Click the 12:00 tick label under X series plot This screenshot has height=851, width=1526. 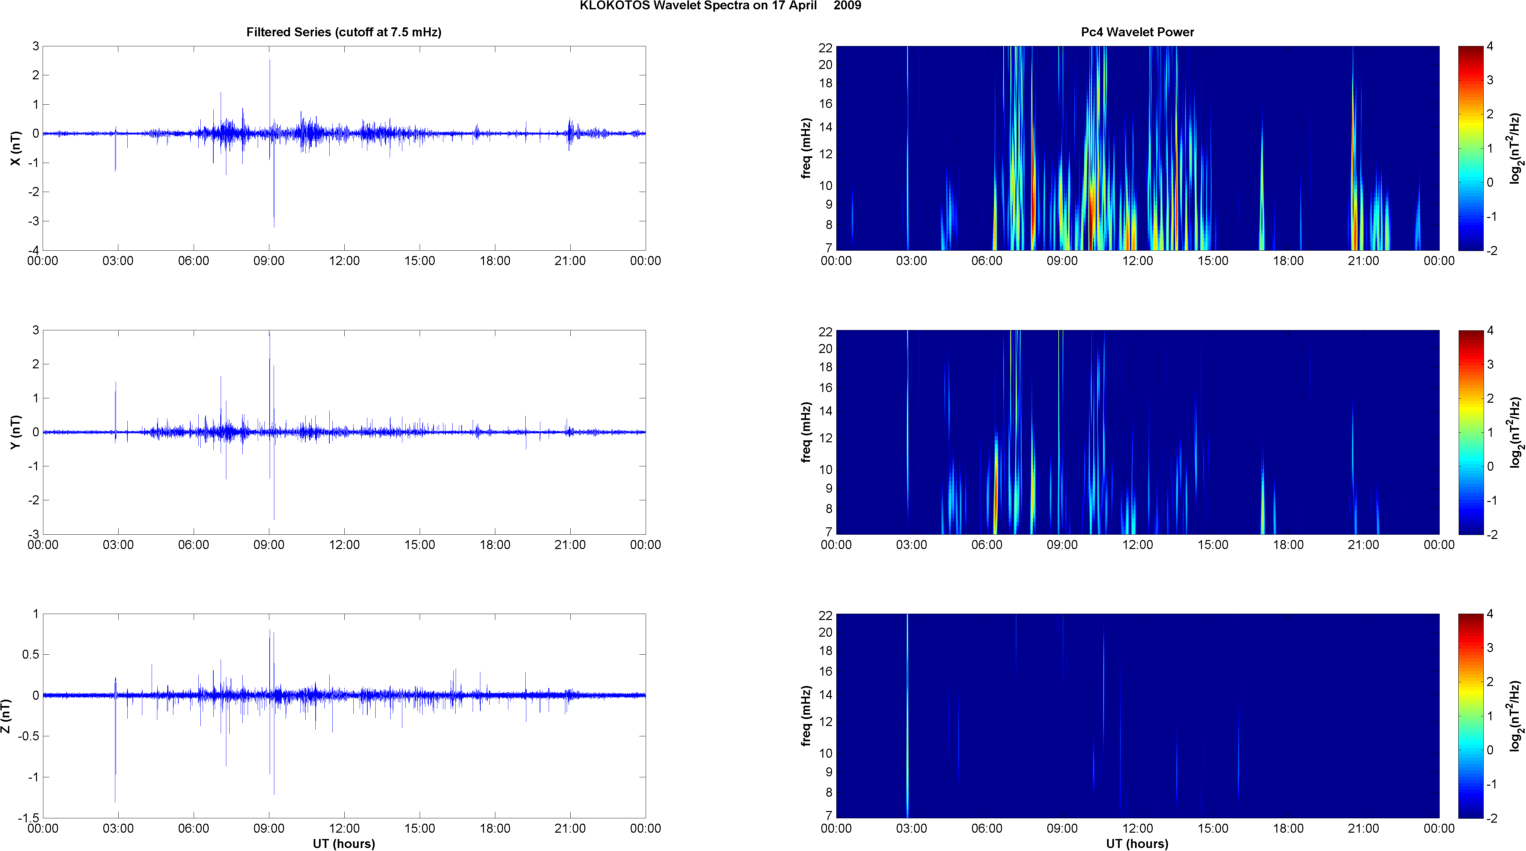coord(344,261)
